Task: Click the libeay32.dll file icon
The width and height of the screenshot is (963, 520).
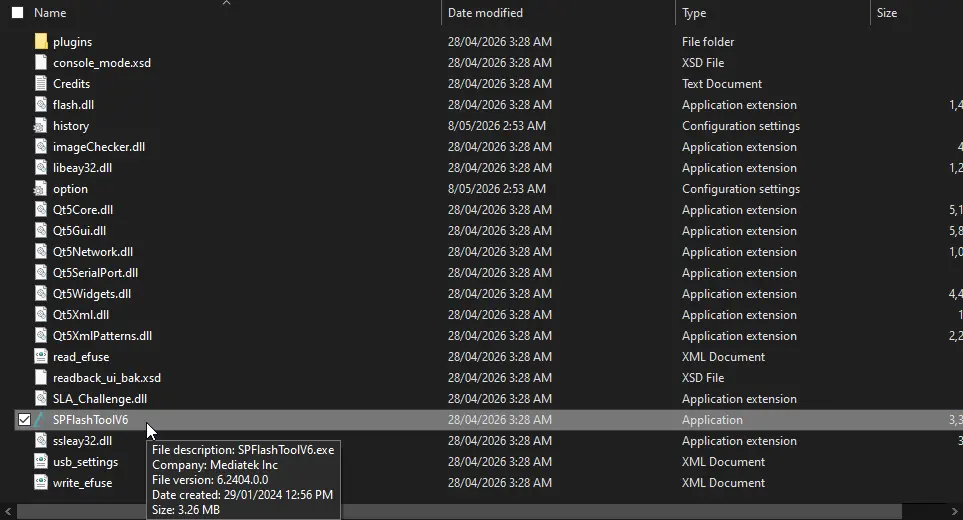Action: coord(41,168)
